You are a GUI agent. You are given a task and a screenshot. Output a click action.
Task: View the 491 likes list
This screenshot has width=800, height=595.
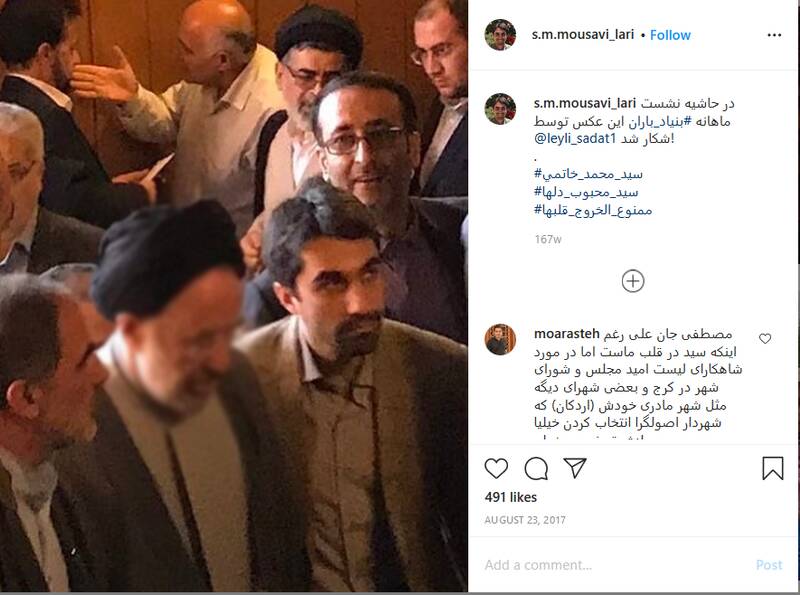(x=511, y=497)
